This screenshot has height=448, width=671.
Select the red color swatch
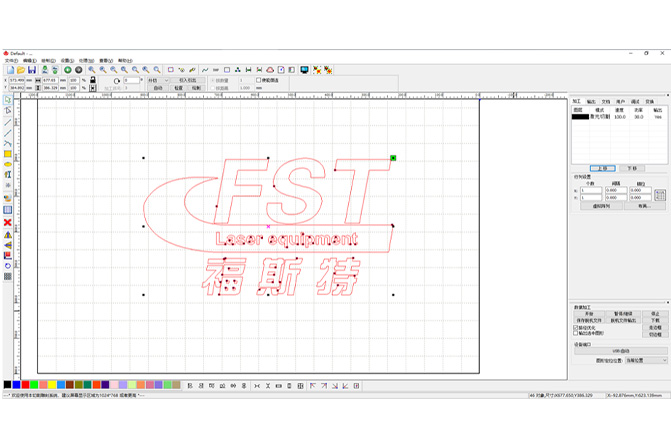click(x=25, y=385)
